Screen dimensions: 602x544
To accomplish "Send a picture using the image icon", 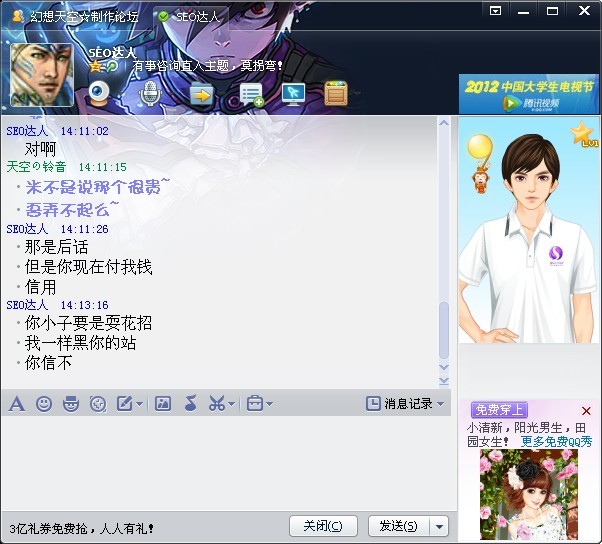I will (163, 404).
